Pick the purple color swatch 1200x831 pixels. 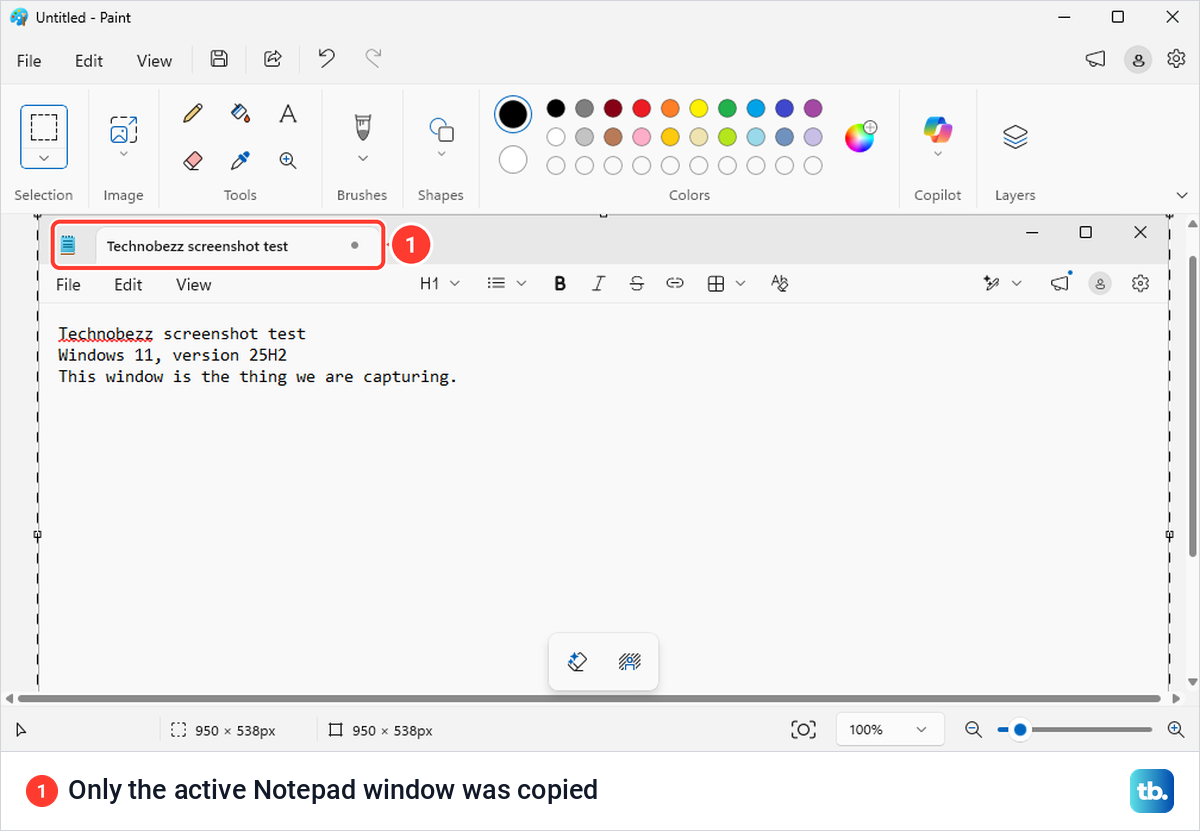tap(813, 108)
